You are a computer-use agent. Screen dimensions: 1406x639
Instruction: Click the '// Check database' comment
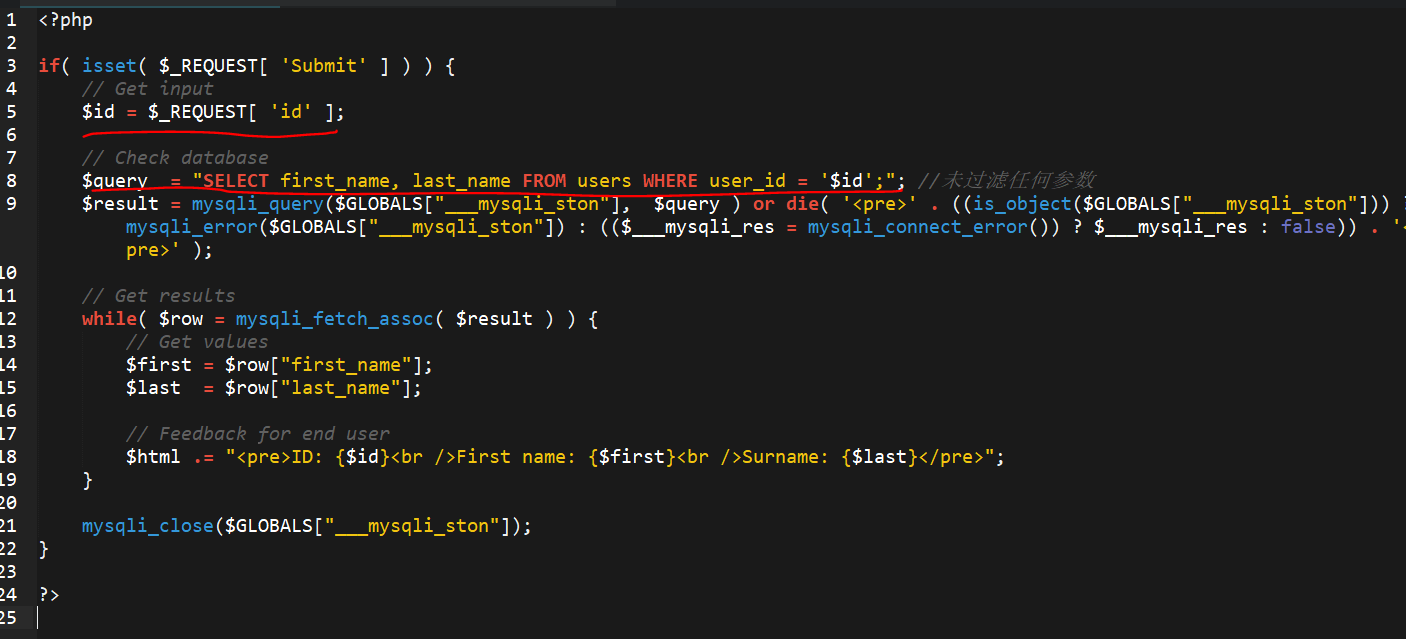175,158
